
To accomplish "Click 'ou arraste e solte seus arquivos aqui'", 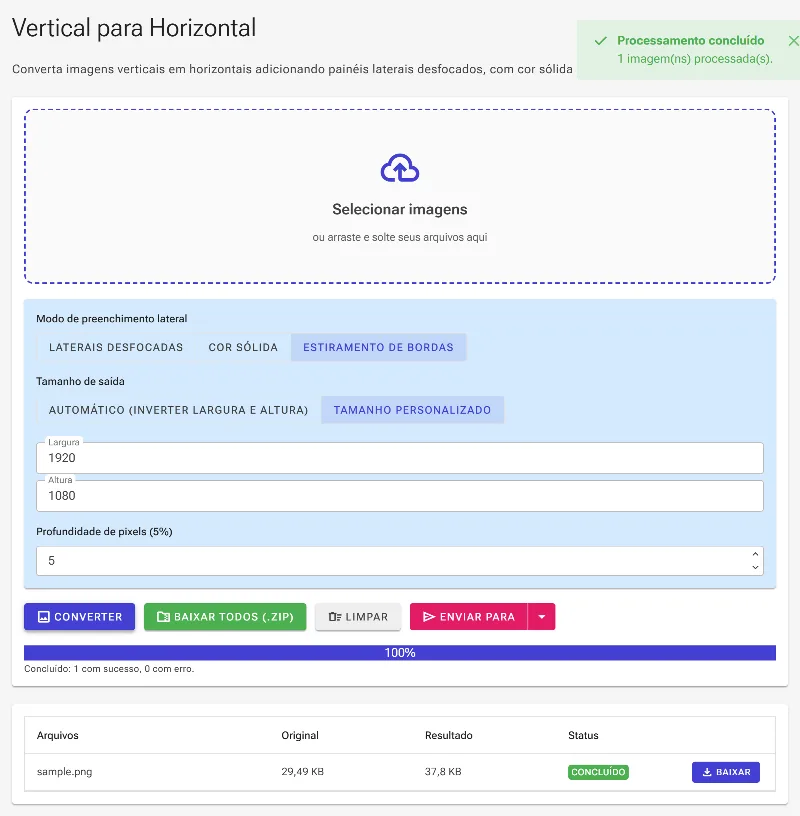I will click(x=400, y=237).
